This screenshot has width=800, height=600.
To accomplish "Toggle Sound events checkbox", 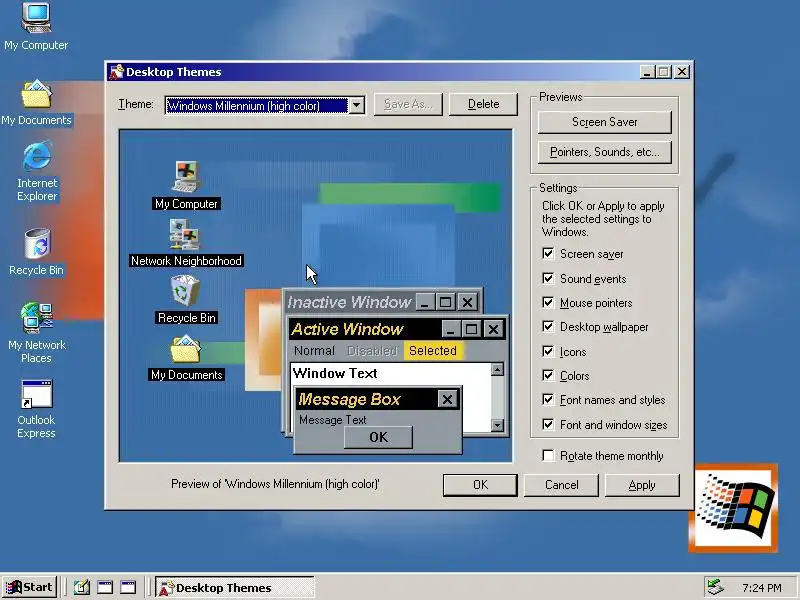I will point(548,279).
